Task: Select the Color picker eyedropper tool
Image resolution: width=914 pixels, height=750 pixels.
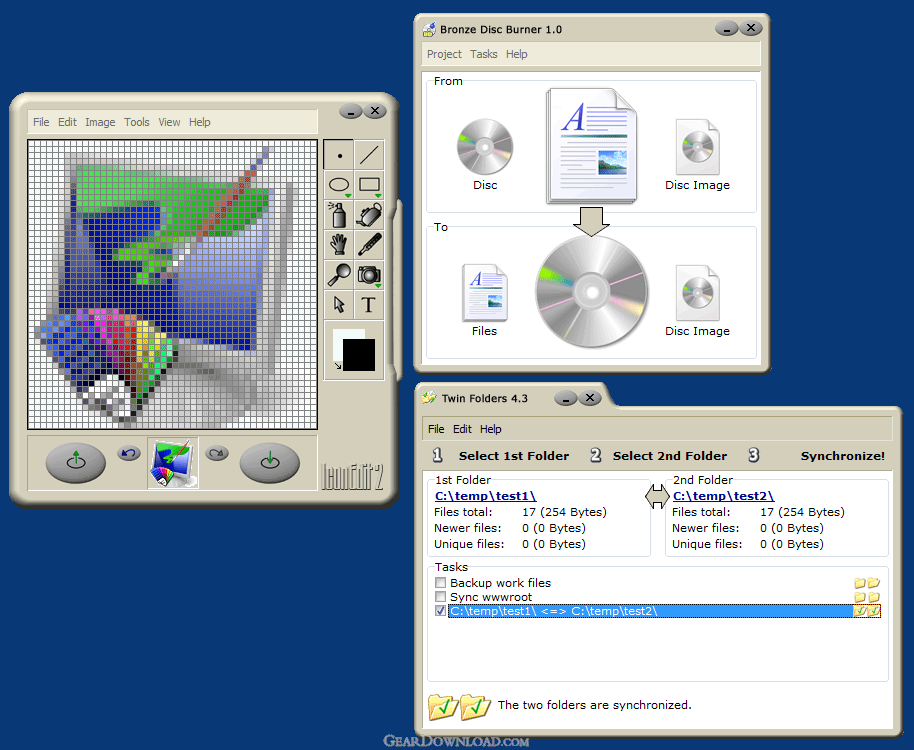Action: coord(369,245)
